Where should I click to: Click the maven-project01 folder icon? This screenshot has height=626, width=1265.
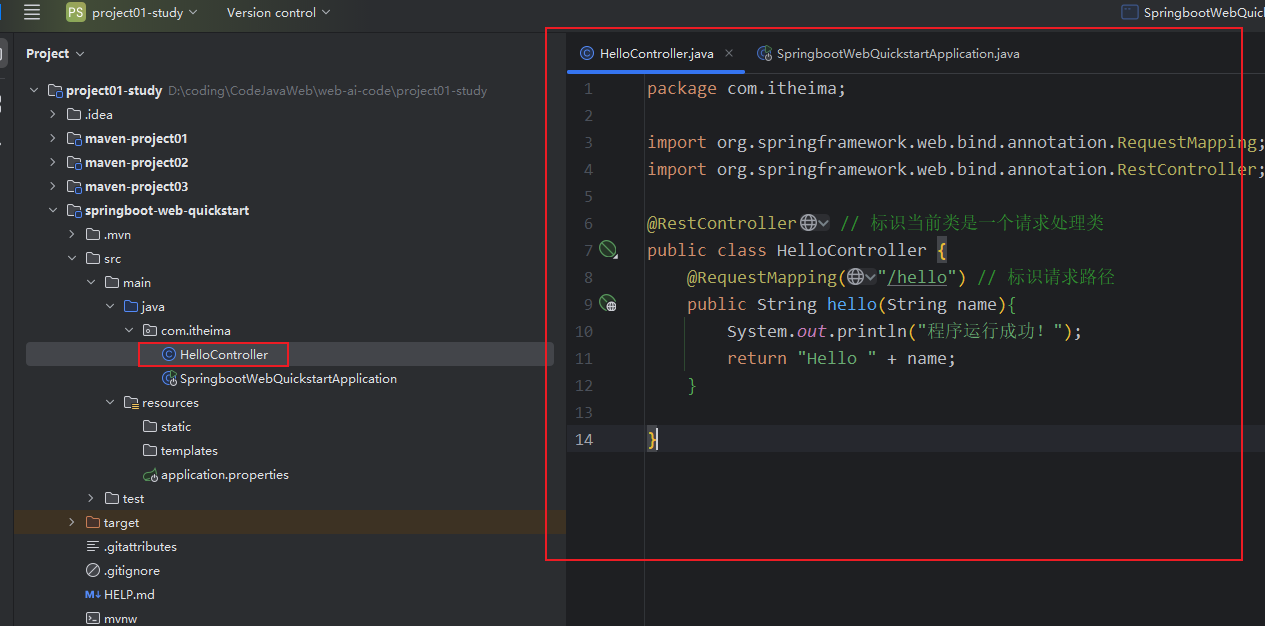click(73, 138)
